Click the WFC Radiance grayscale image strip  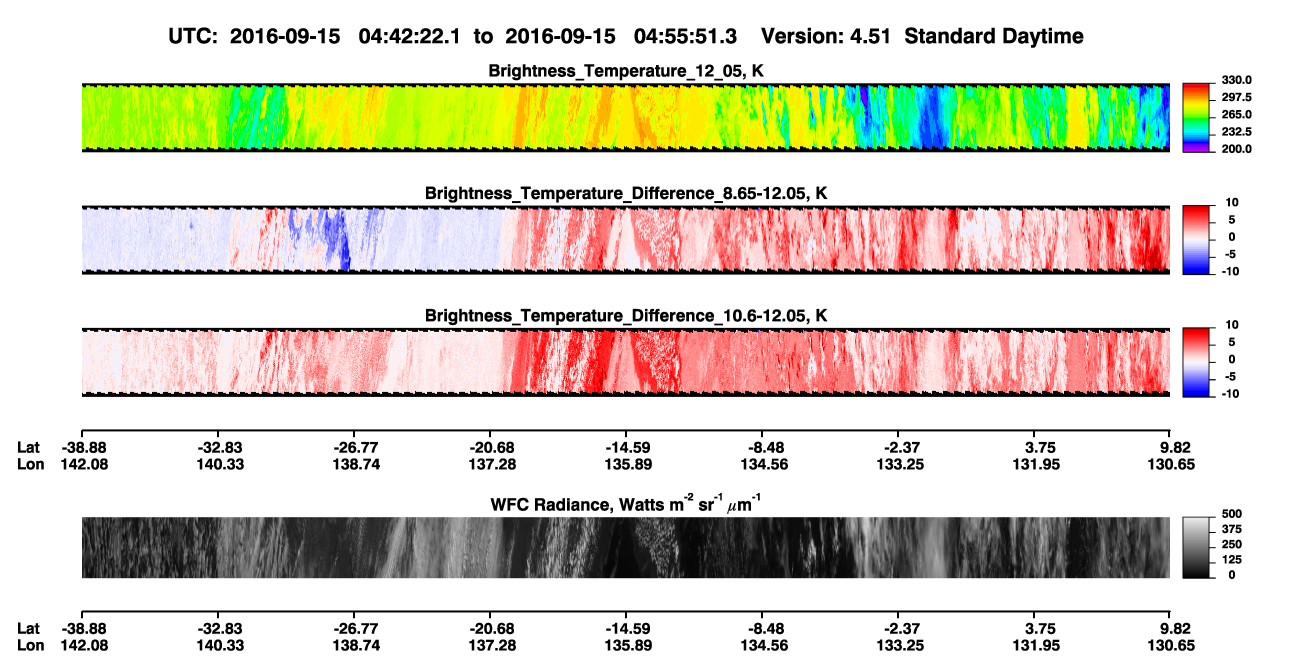[626, 548]
